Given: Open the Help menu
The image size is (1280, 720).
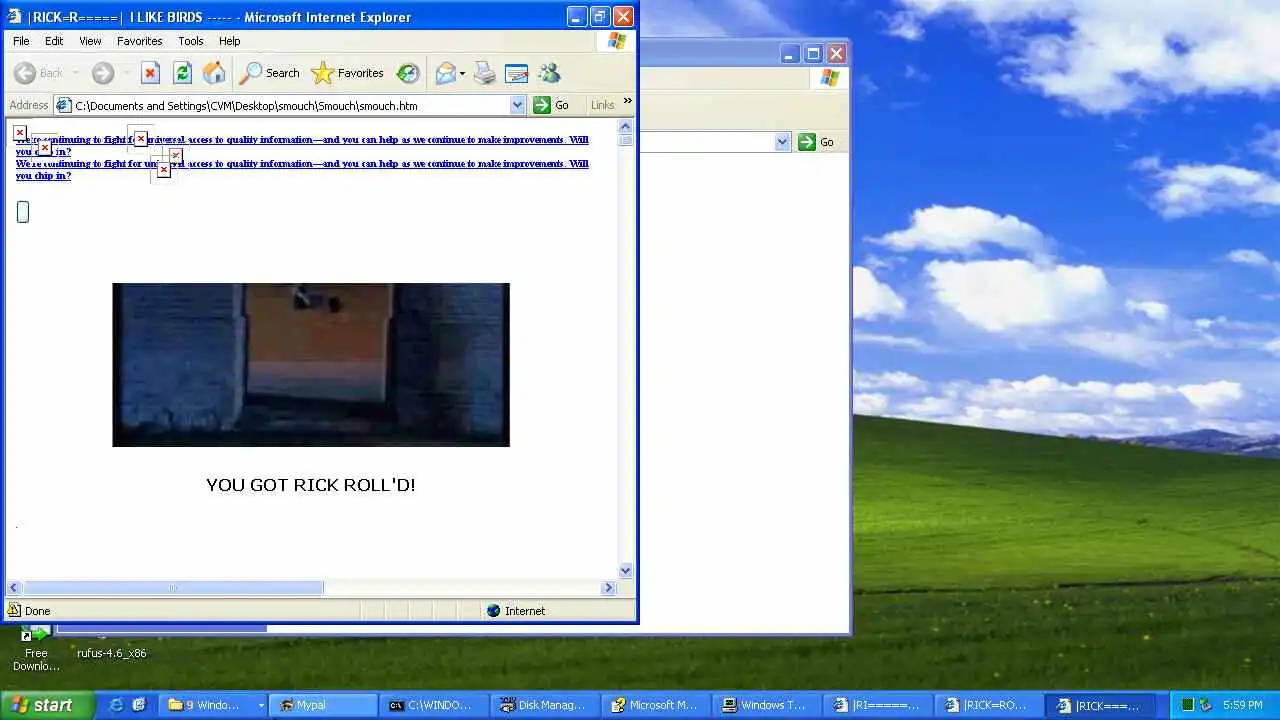Looking at the screenshot, I should [230, 41].
